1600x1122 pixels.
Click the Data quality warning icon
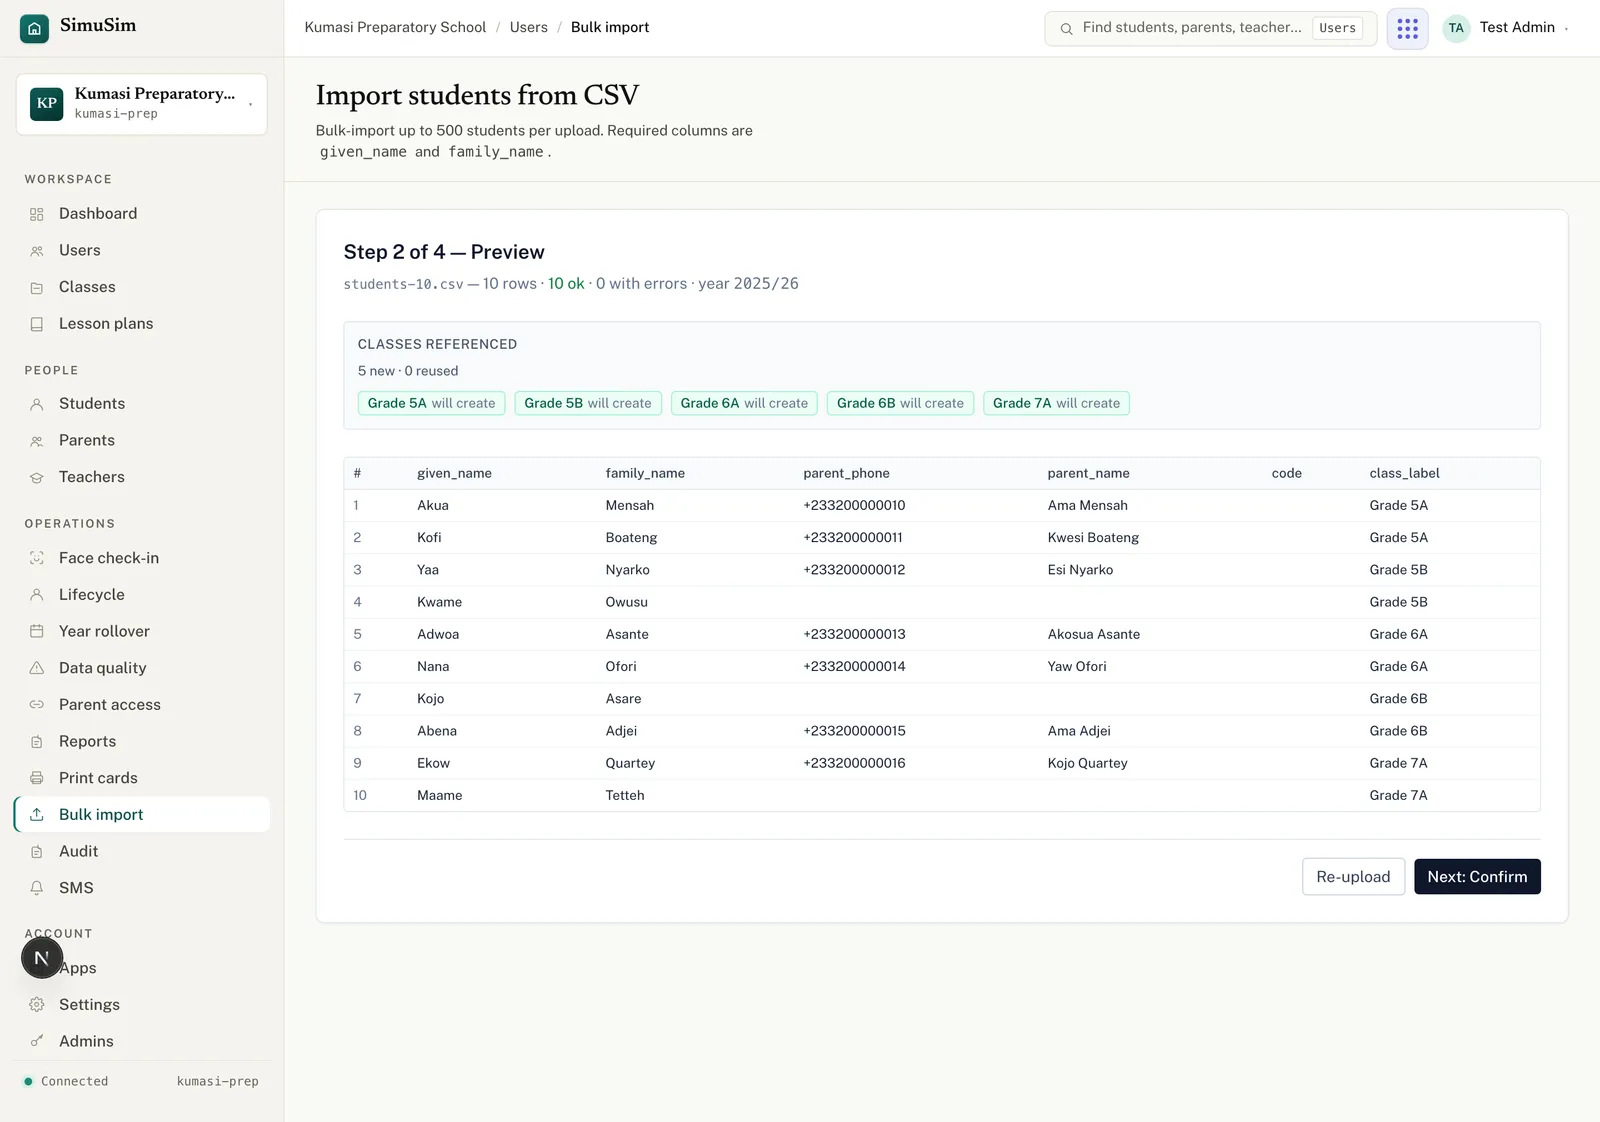(x=37, y=668)
